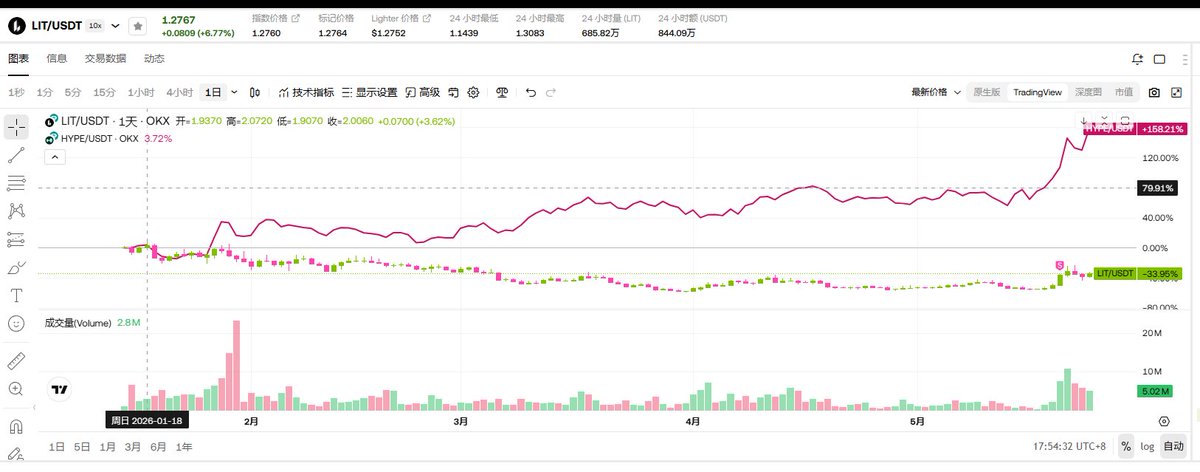Image resolution: width=1200 pixels, height=472 pixels.
Task: Click the TradingView logo on chart
Action: [x=59, y=390]
